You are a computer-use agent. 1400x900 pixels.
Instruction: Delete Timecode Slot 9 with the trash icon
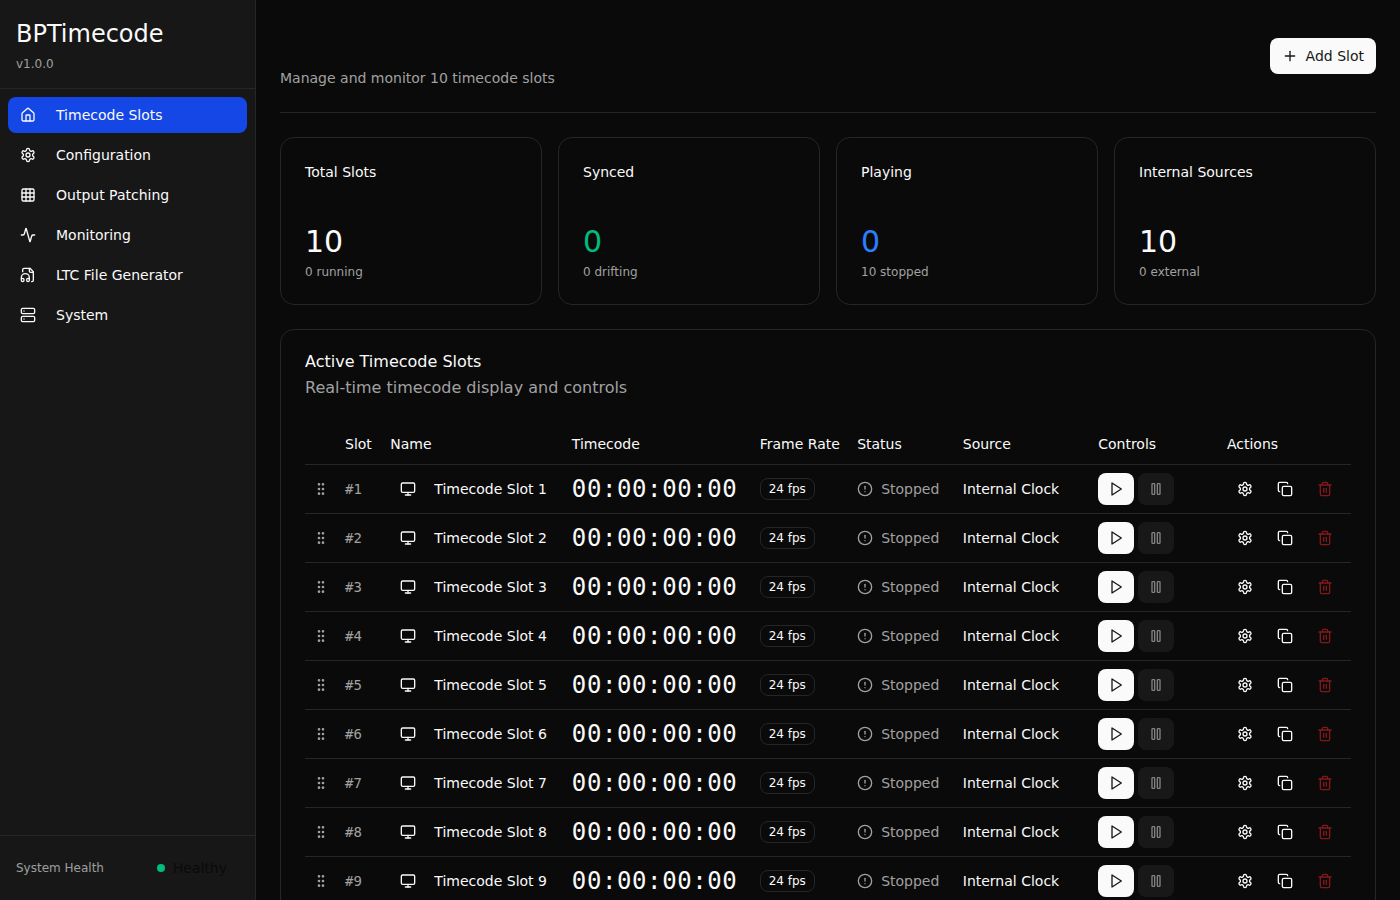[x=1324, y=881]
